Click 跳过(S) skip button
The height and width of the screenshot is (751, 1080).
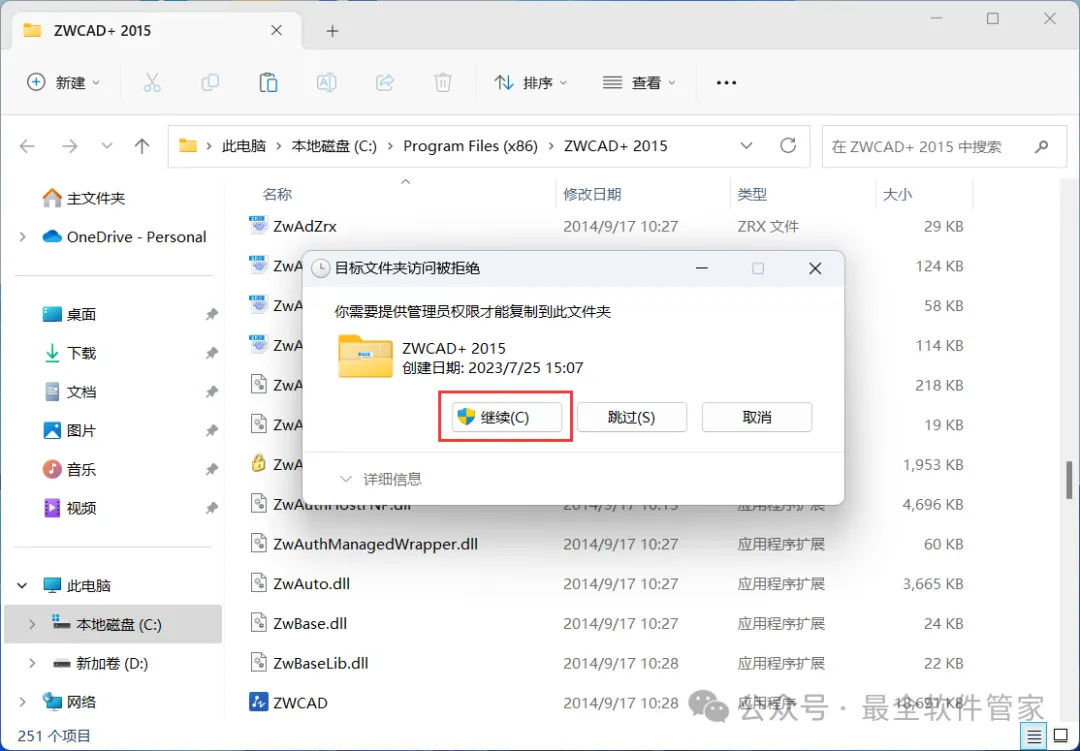point(632,417)
